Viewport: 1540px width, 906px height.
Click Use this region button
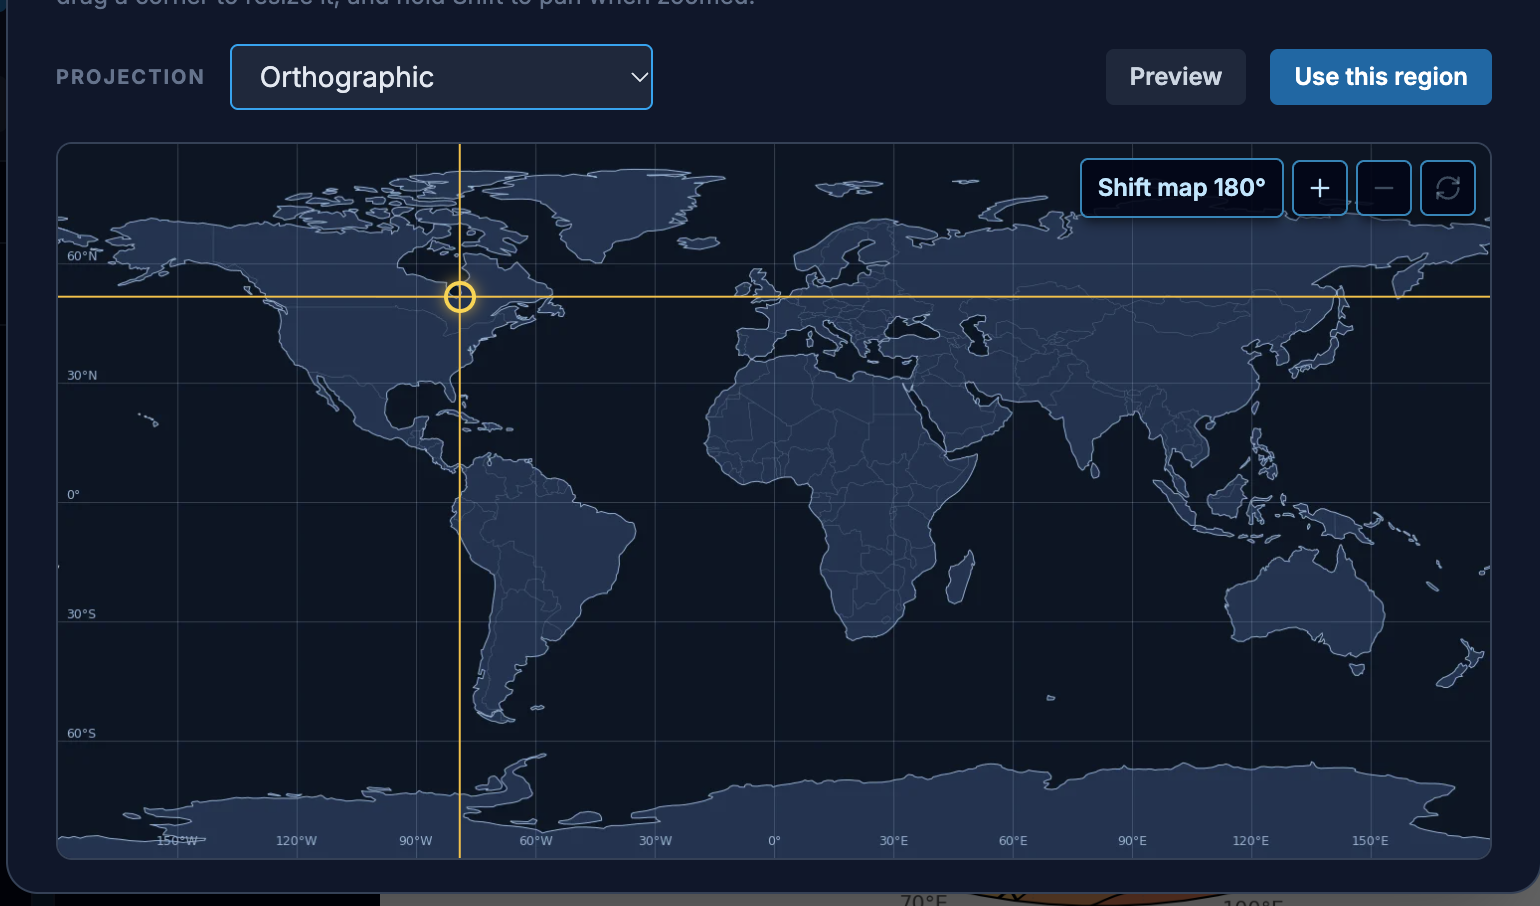1381,77
